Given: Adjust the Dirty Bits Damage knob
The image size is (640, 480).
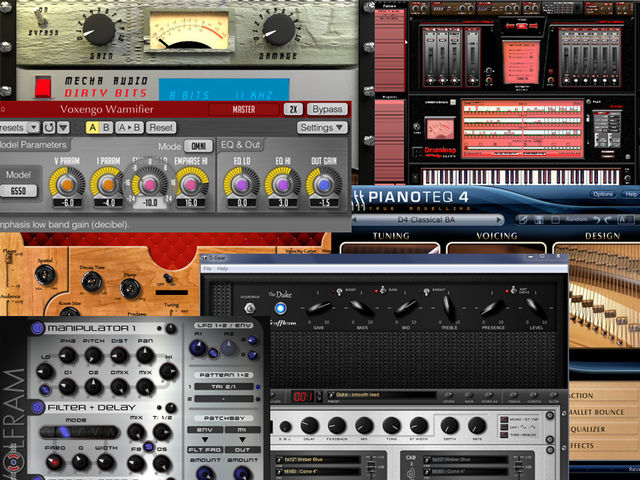Looking at the screenshot, I should pyautogui.click(x=279, y=30).
